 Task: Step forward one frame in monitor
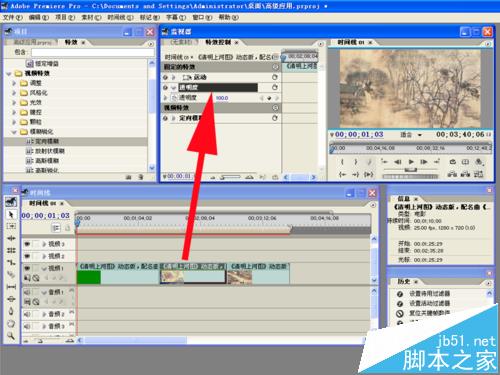[x=424, y=162]
